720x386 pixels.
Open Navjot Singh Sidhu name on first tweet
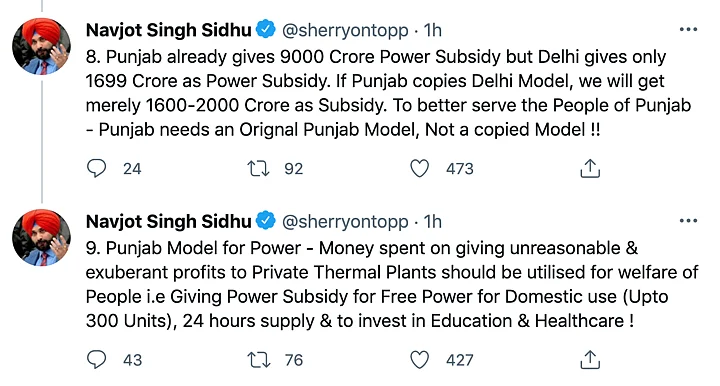coord(169,30)
